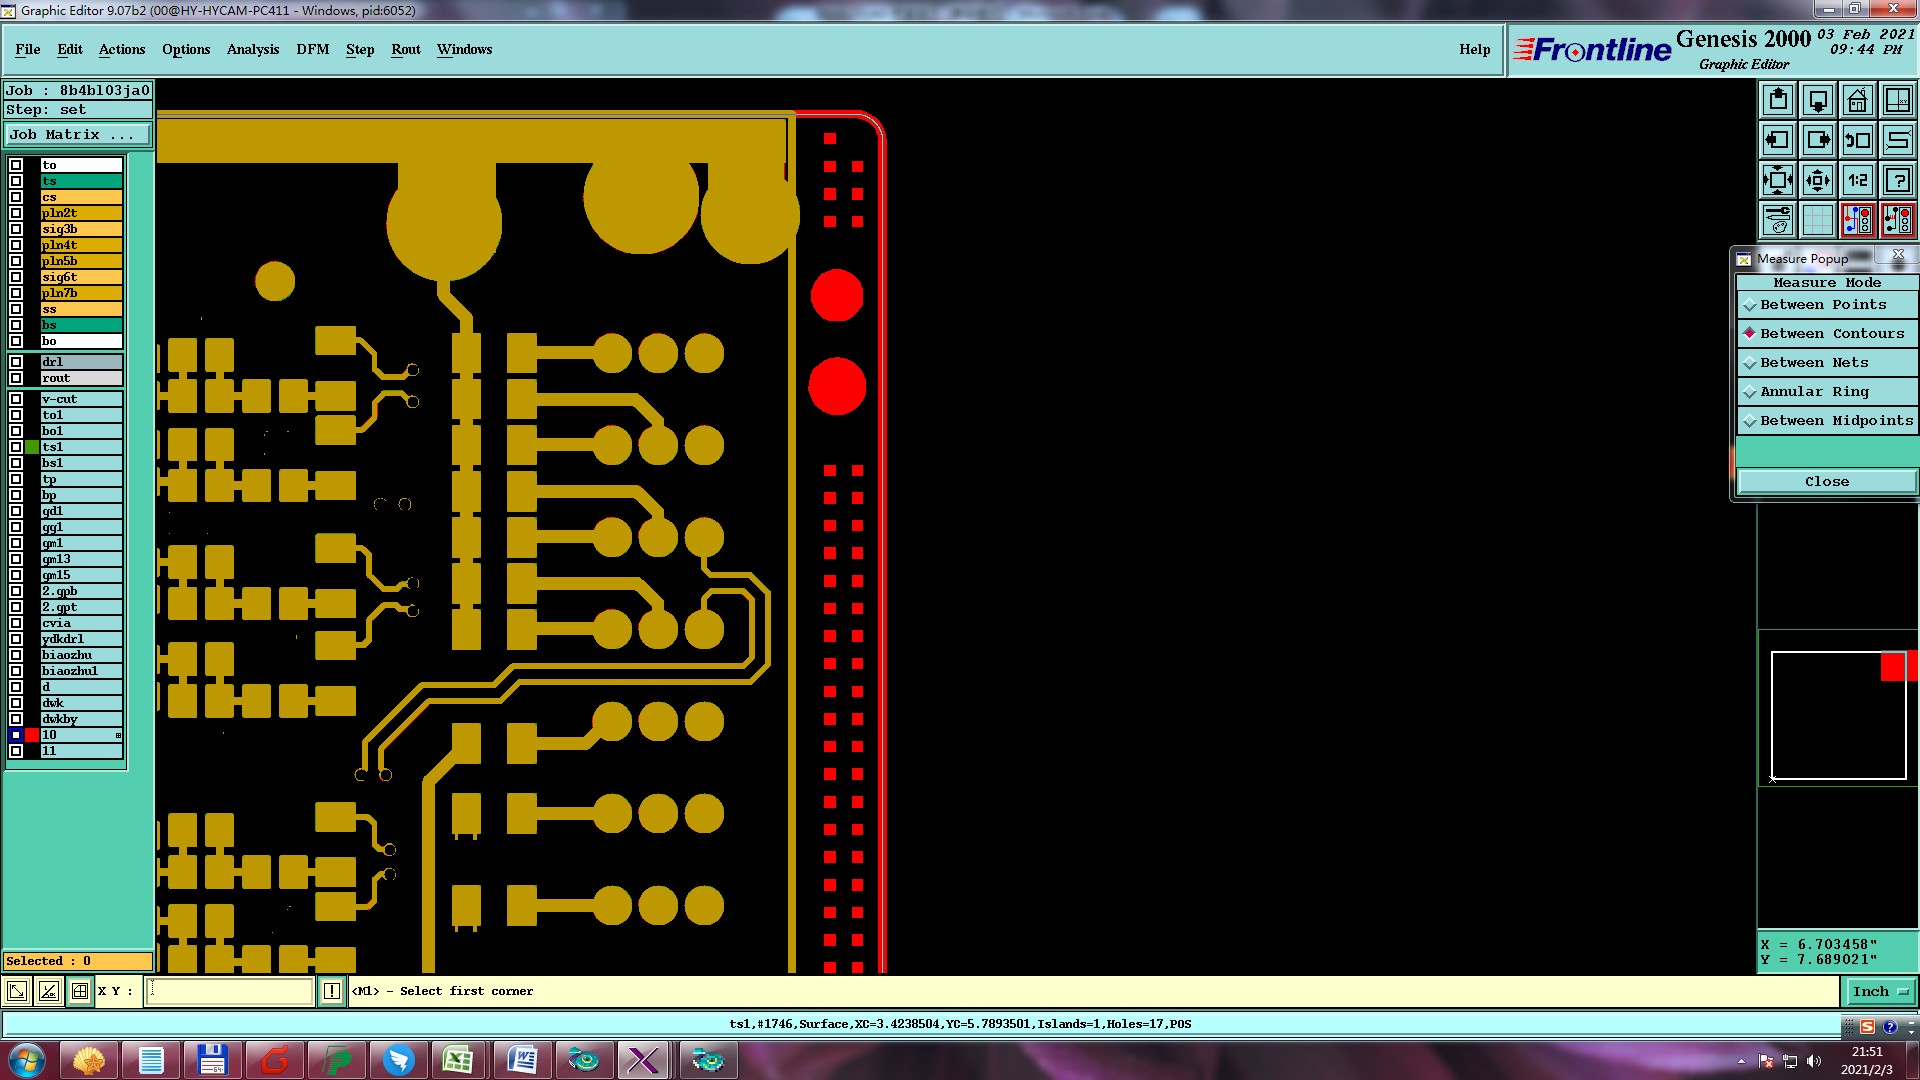
Task: Toggle the grid display icon
Action: point(1817,220)
